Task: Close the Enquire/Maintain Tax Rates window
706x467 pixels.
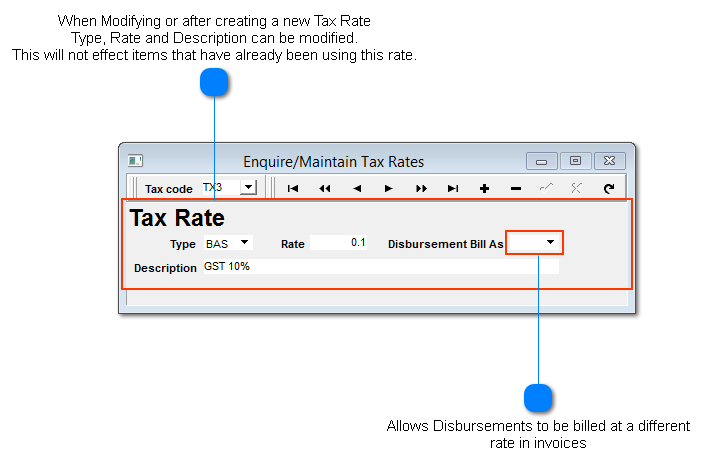Action: pyautogui.click(x=609, y=161)
